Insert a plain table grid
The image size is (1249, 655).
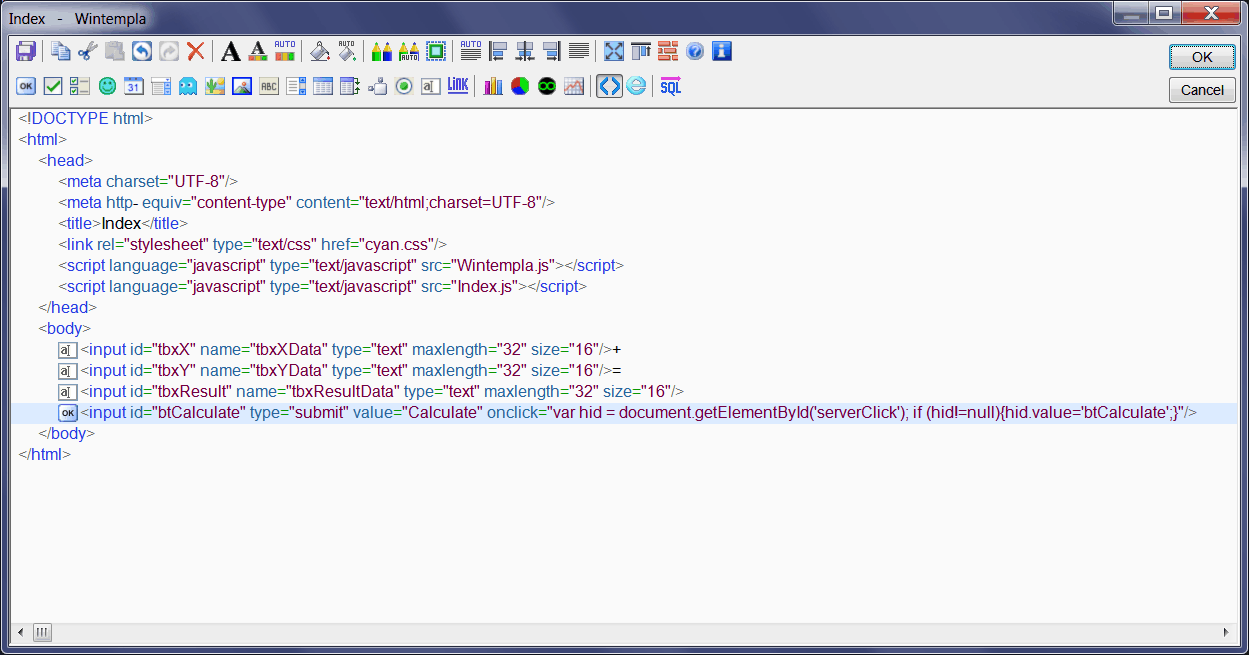[x=323, y=86]
